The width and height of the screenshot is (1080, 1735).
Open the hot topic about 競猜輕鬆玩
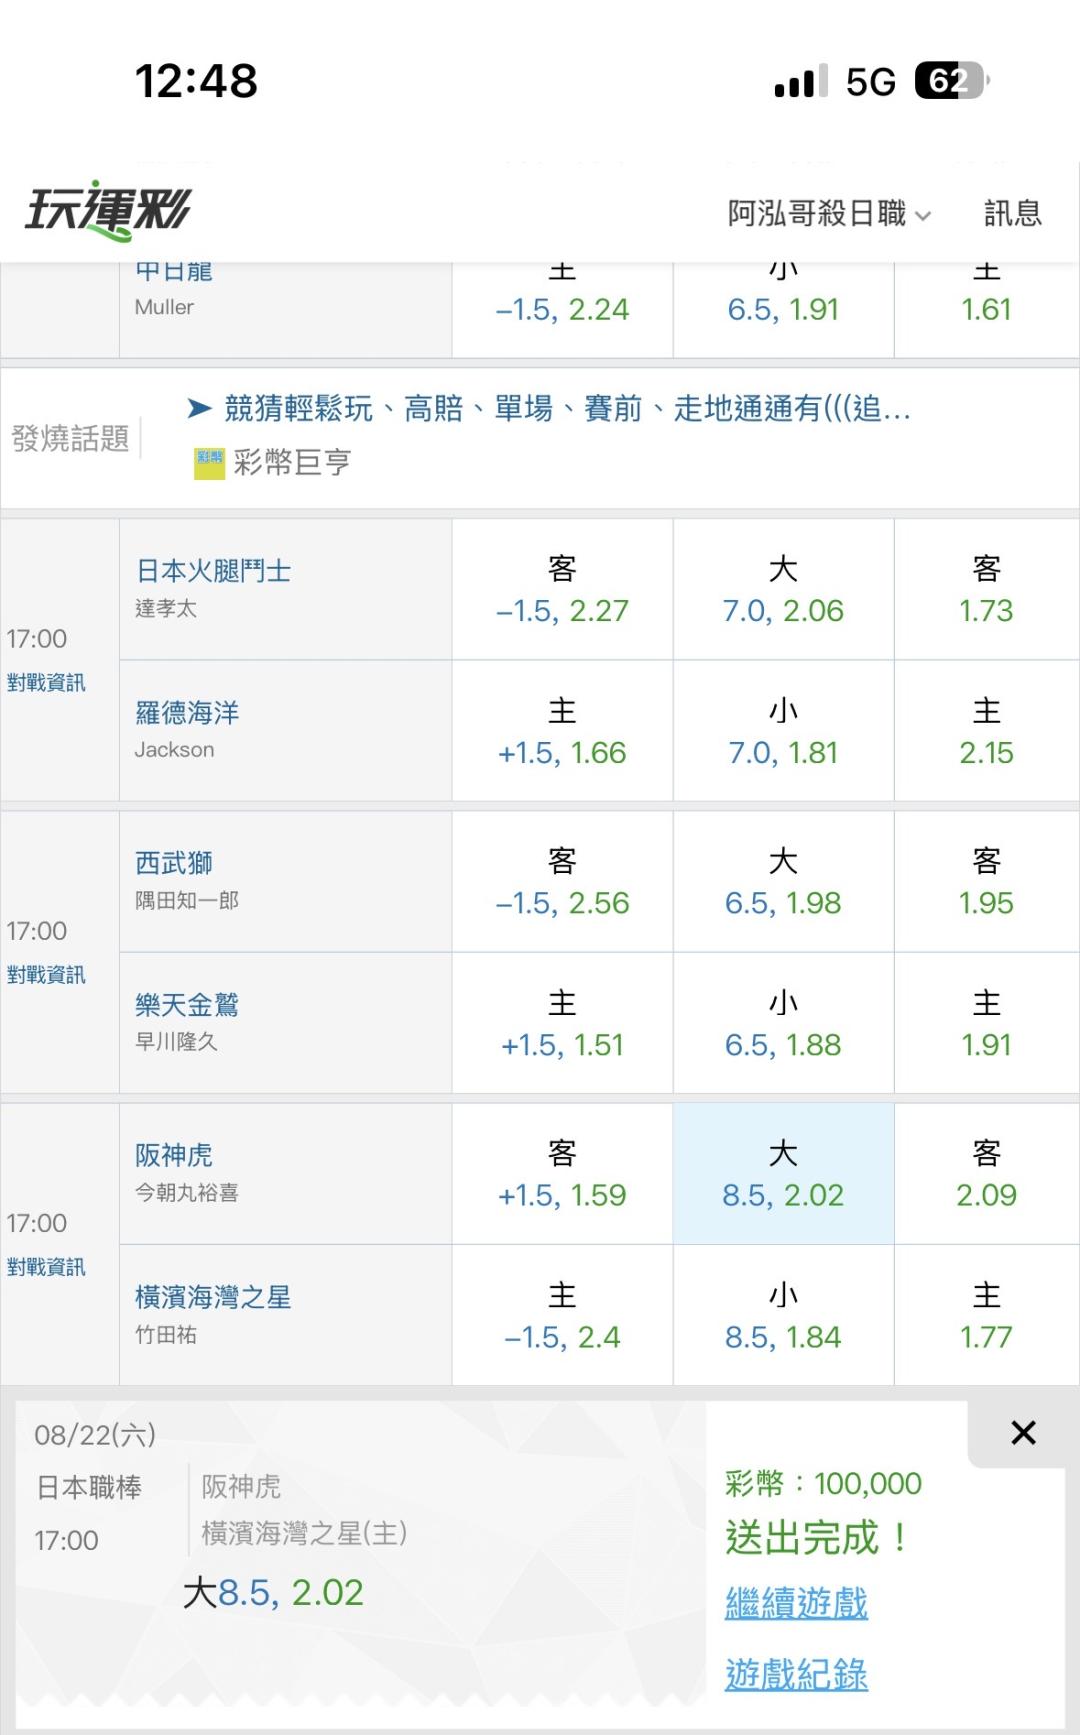548,408
